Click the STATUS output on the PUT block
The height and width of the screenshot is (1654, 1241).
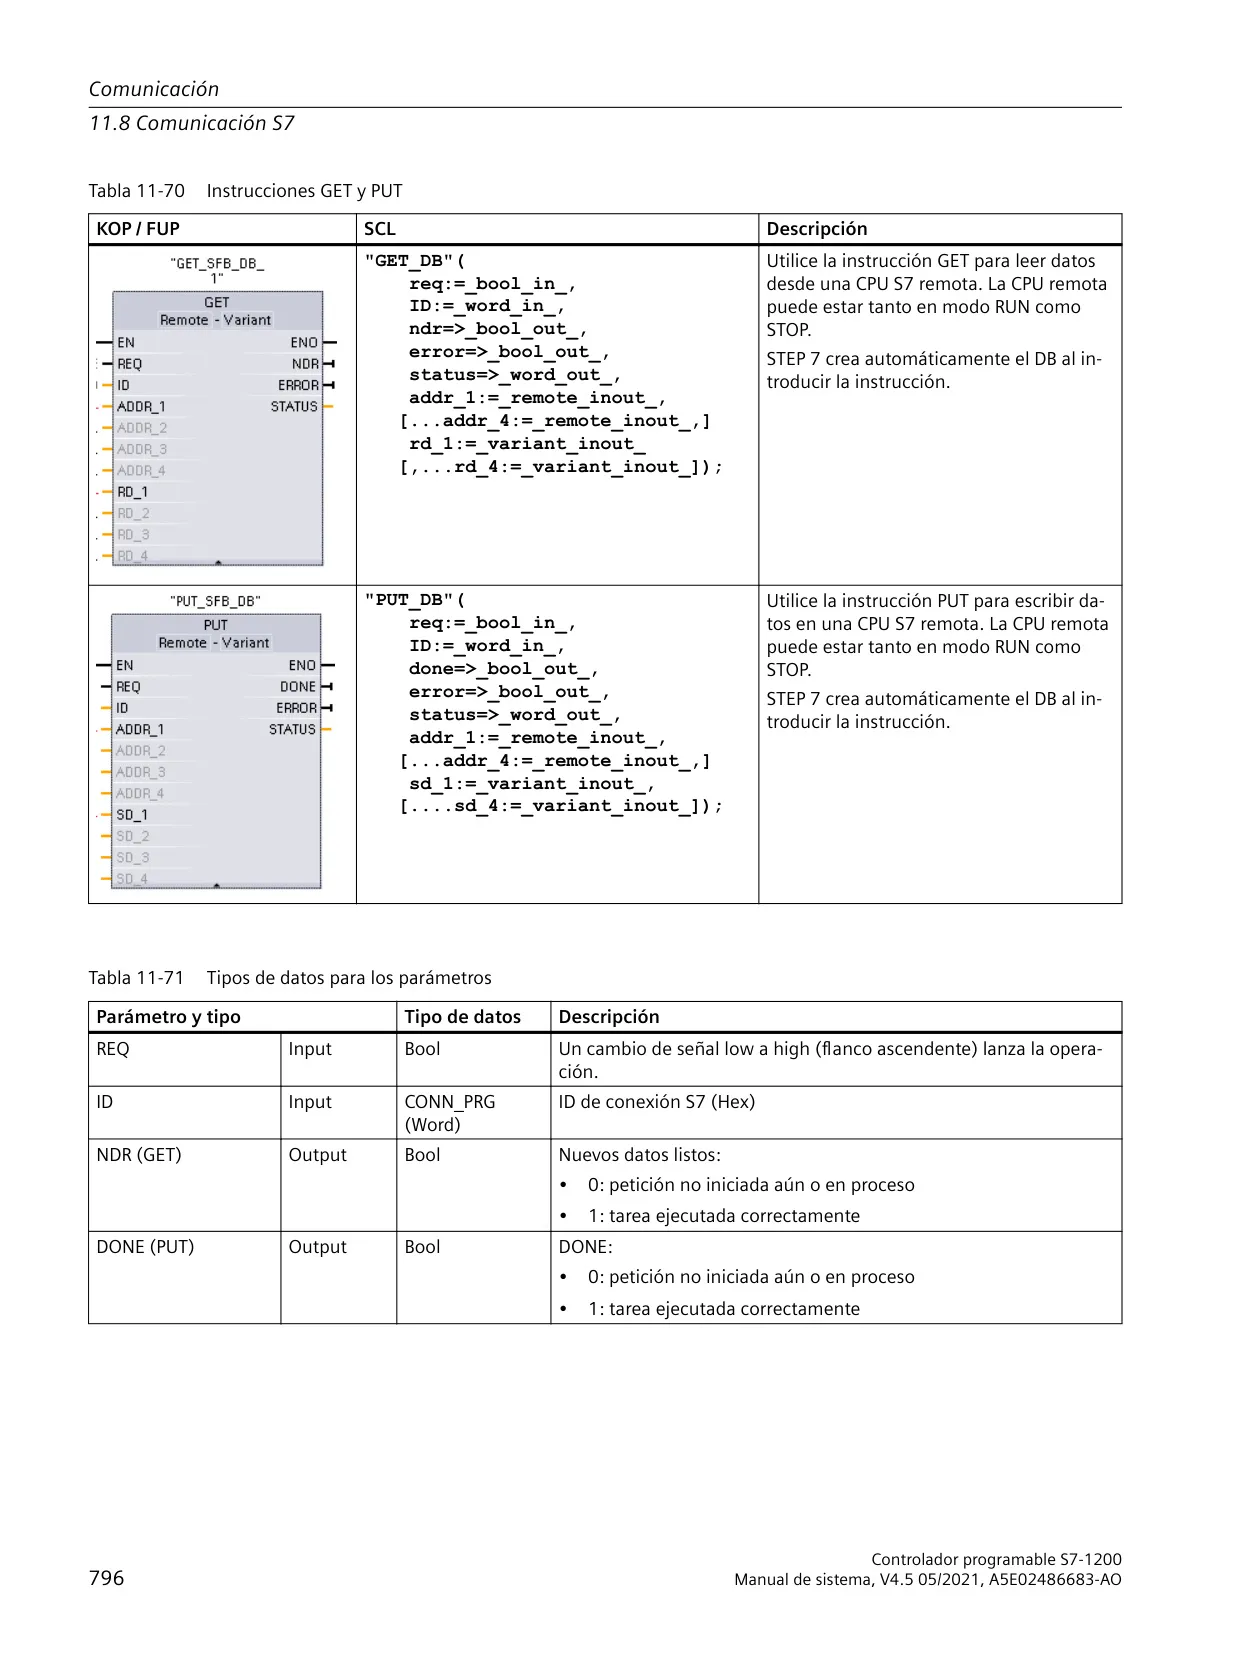tap(292, 730)
